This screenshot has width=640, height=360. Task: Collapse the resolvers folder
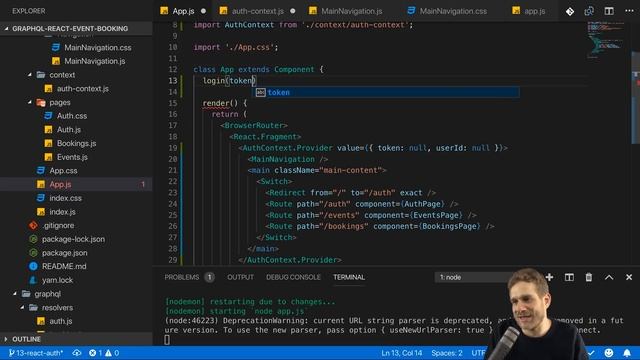(57, 307)
